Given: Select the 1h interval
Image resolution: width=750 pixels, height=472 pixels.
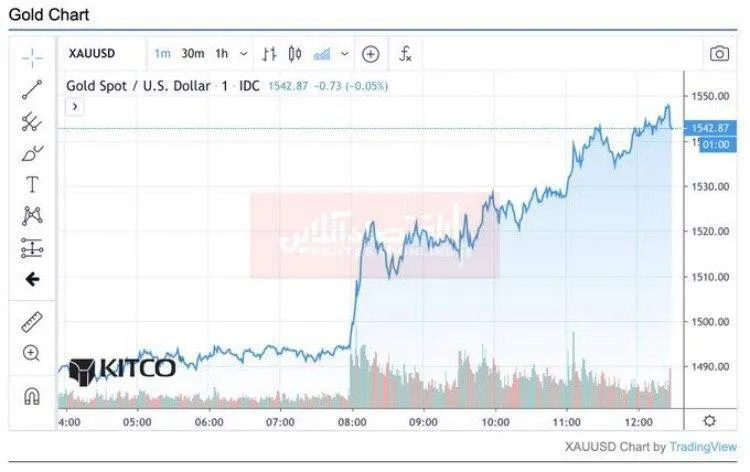Looking at the screenshot, I should [221, 54].
